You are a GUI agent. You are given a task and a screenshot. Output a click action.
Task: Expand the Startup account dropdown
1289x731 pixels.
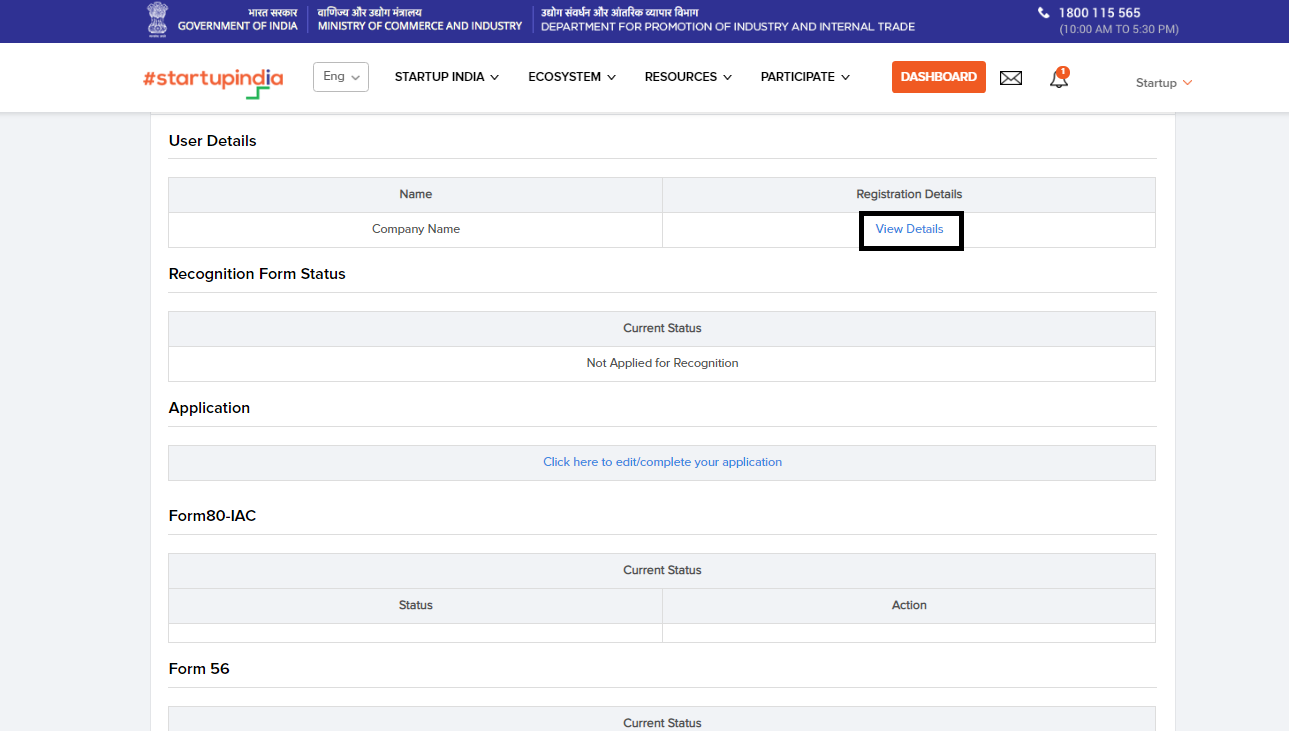tap(1162, 83)
